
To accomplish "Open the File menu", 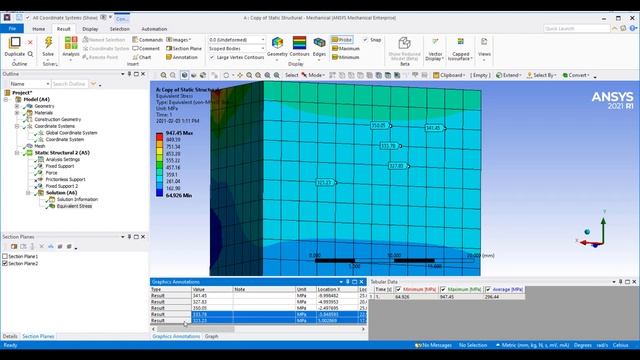I will coord(12,29).
